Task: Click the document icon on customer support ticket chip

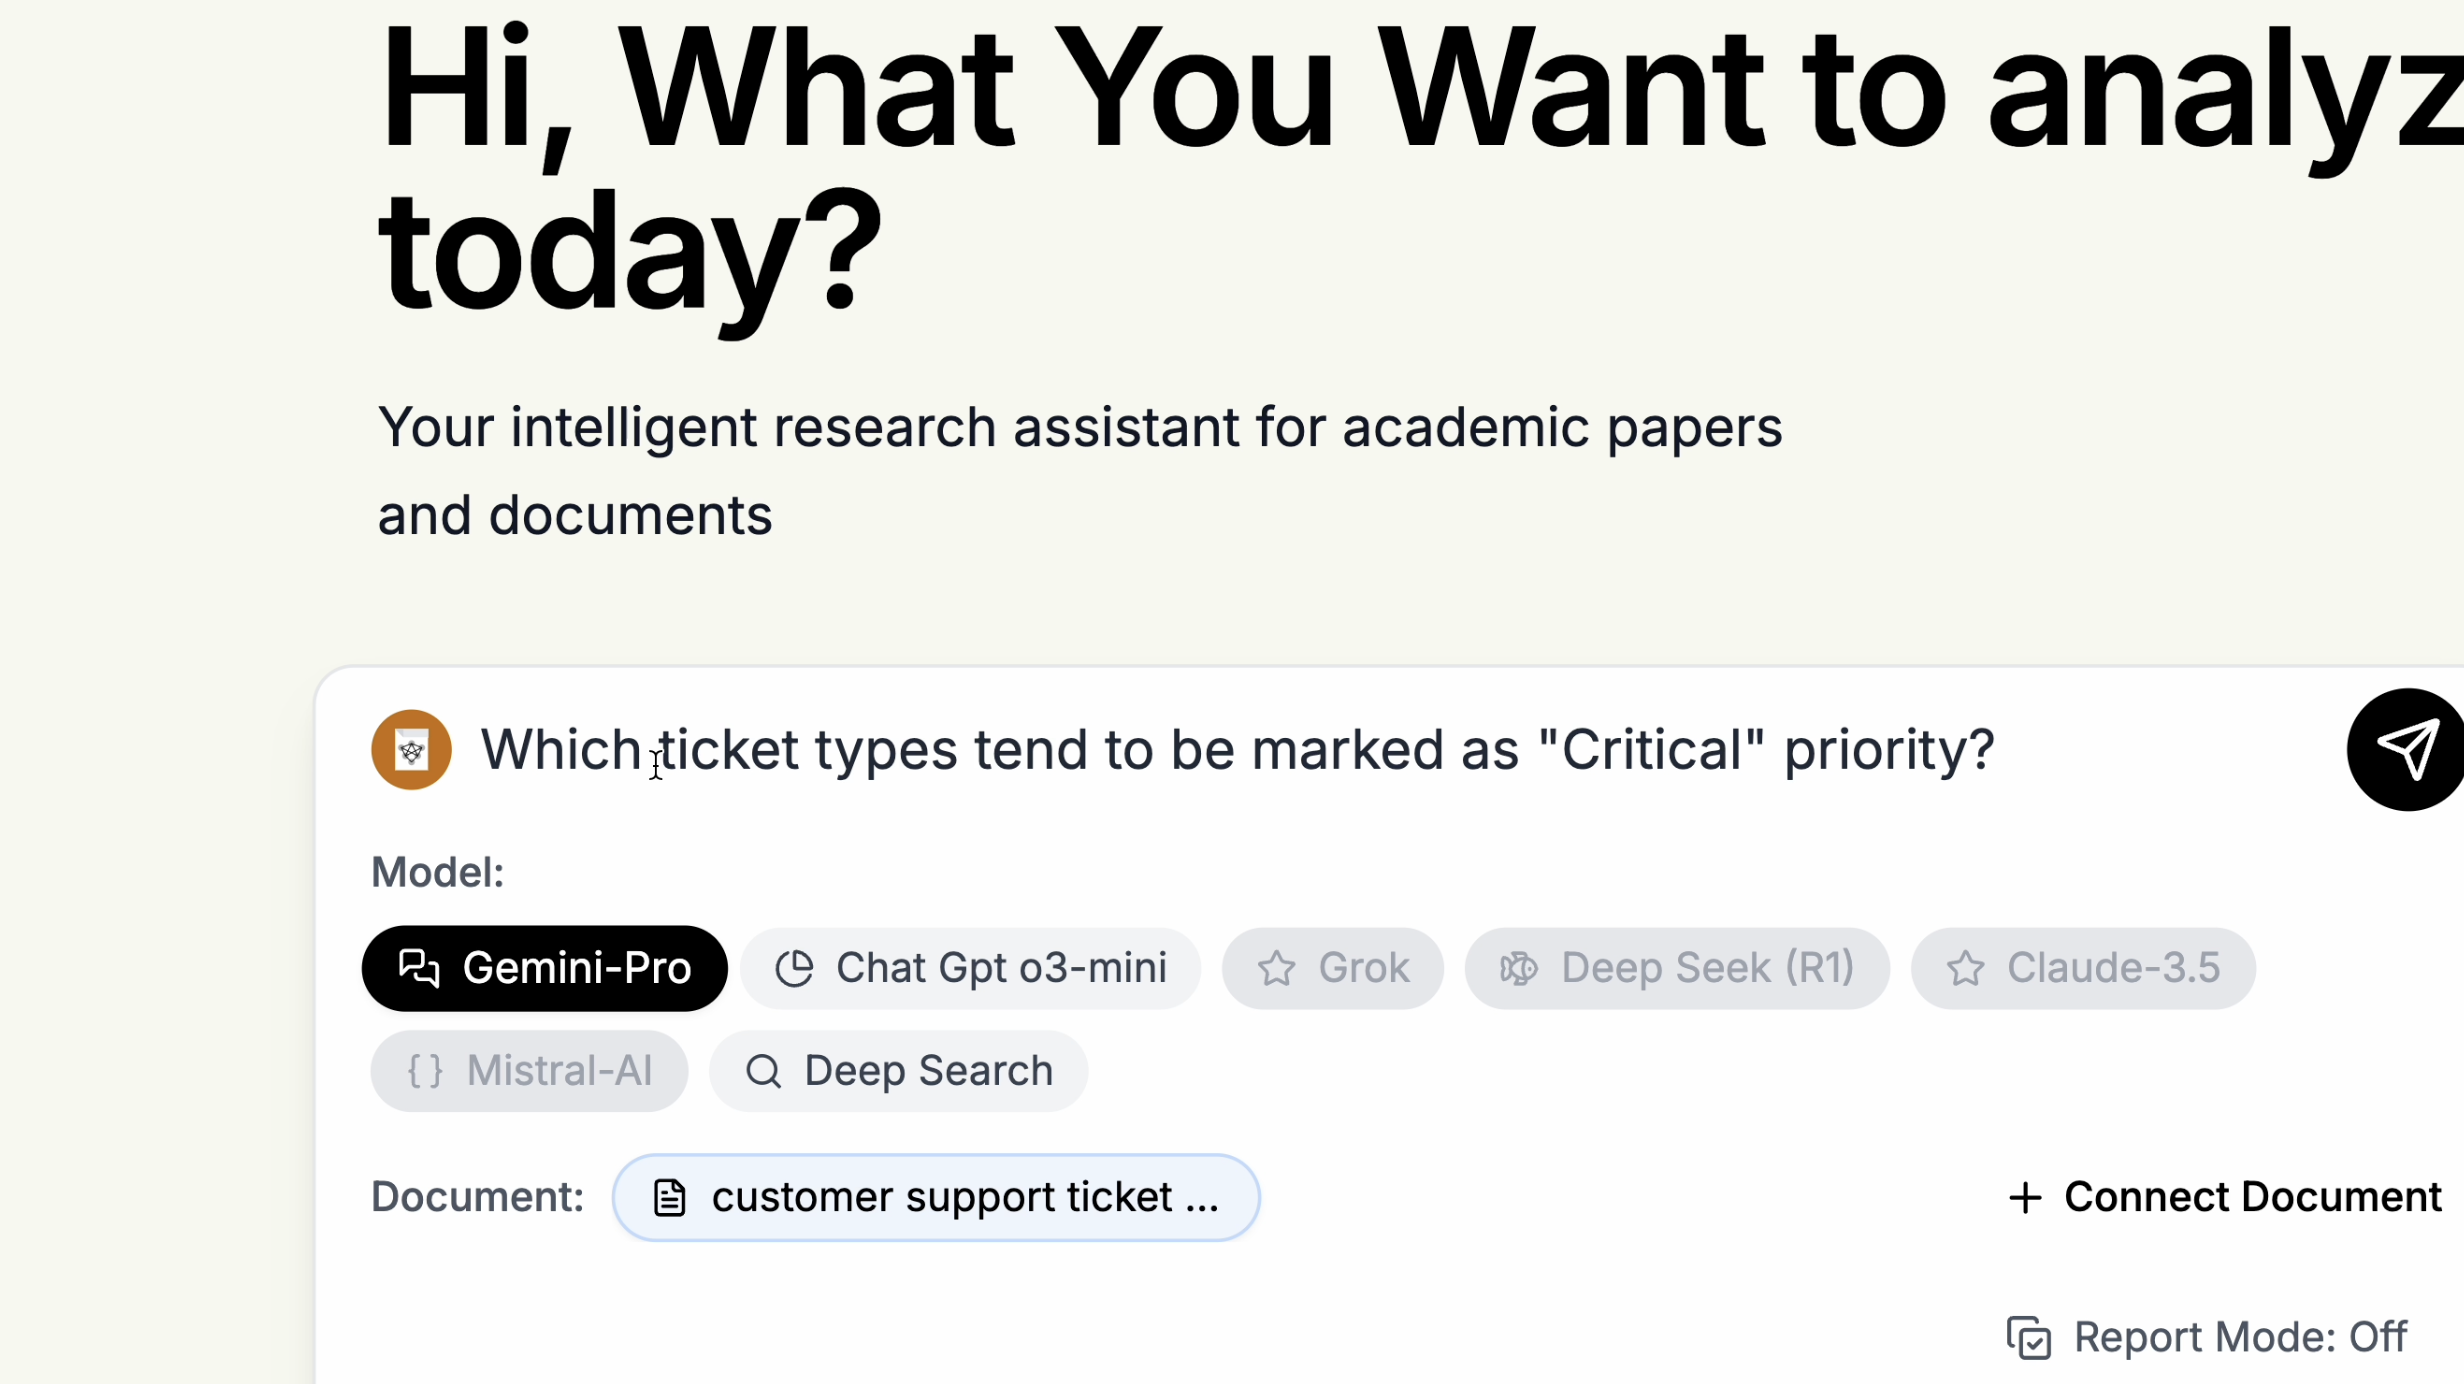Action: click(x=669, y=1197)
